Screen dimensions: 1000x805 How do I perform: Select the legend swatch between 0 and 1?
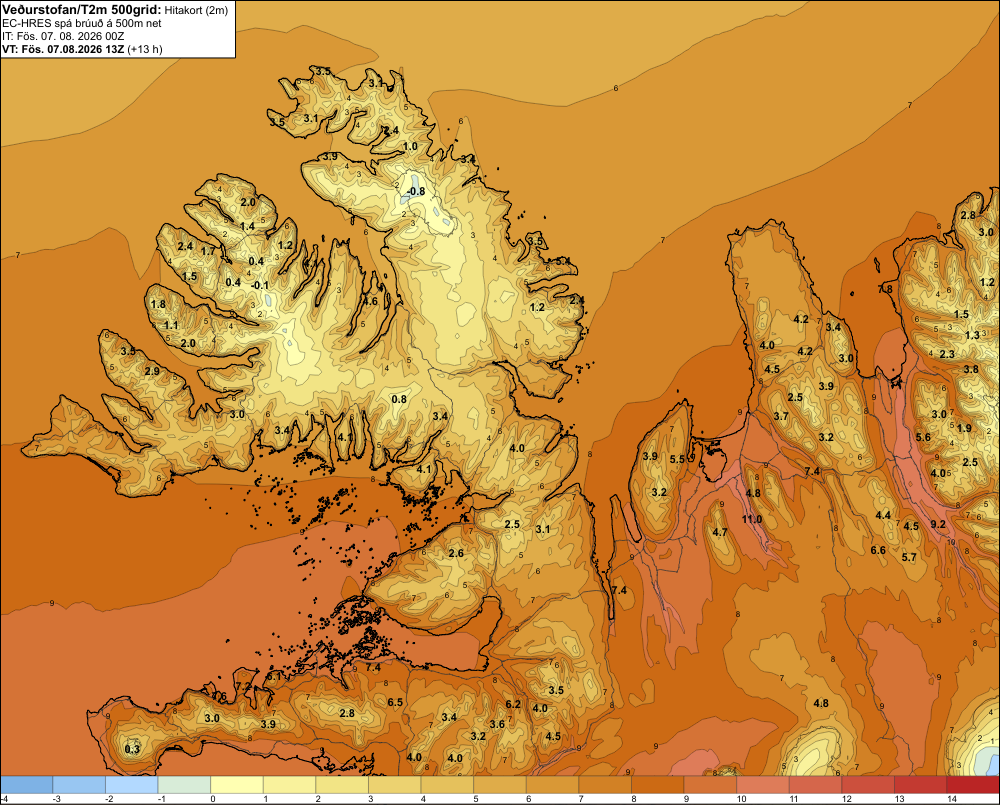point(237,785)
